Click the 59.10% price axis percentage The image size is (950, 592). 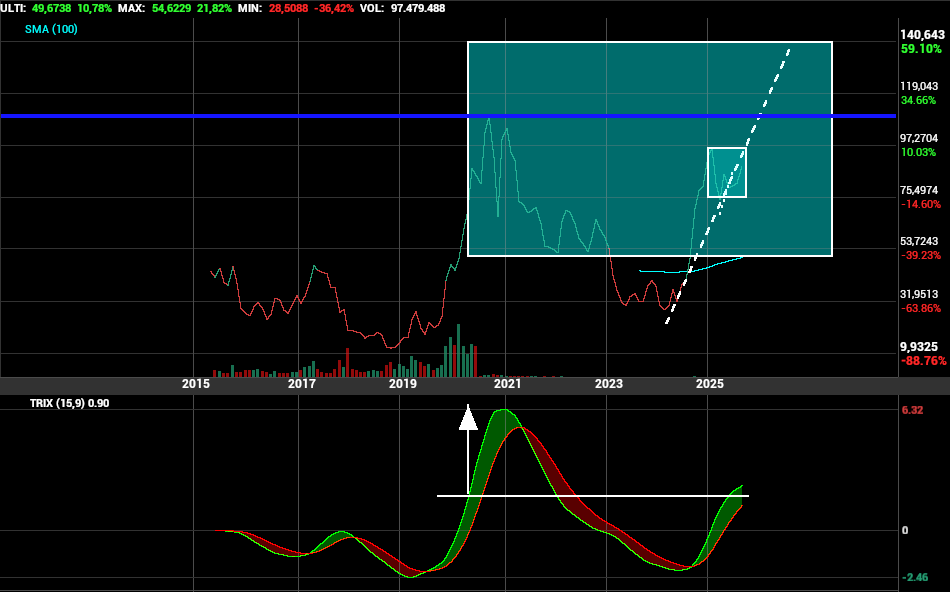click(x=922, y=48)
